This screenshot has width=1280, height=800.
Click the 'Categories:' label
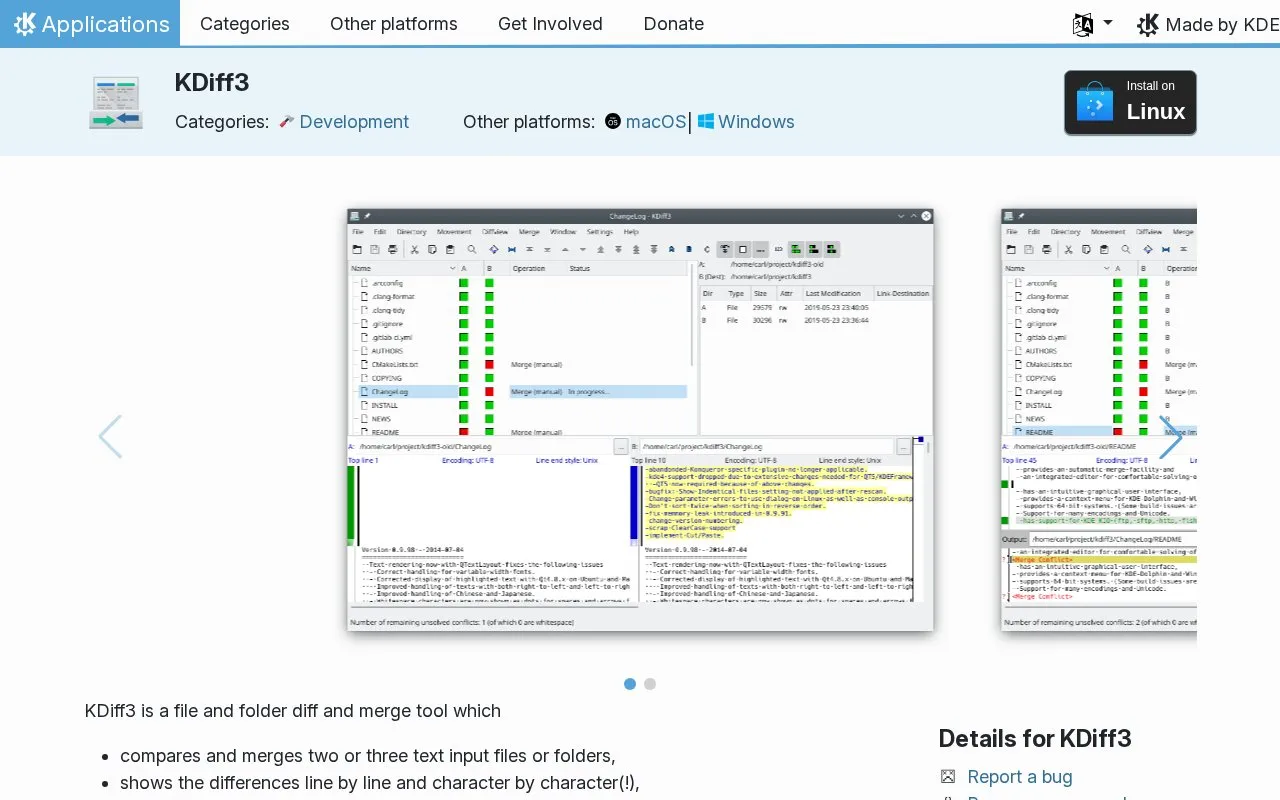click(x=222, y=122)
